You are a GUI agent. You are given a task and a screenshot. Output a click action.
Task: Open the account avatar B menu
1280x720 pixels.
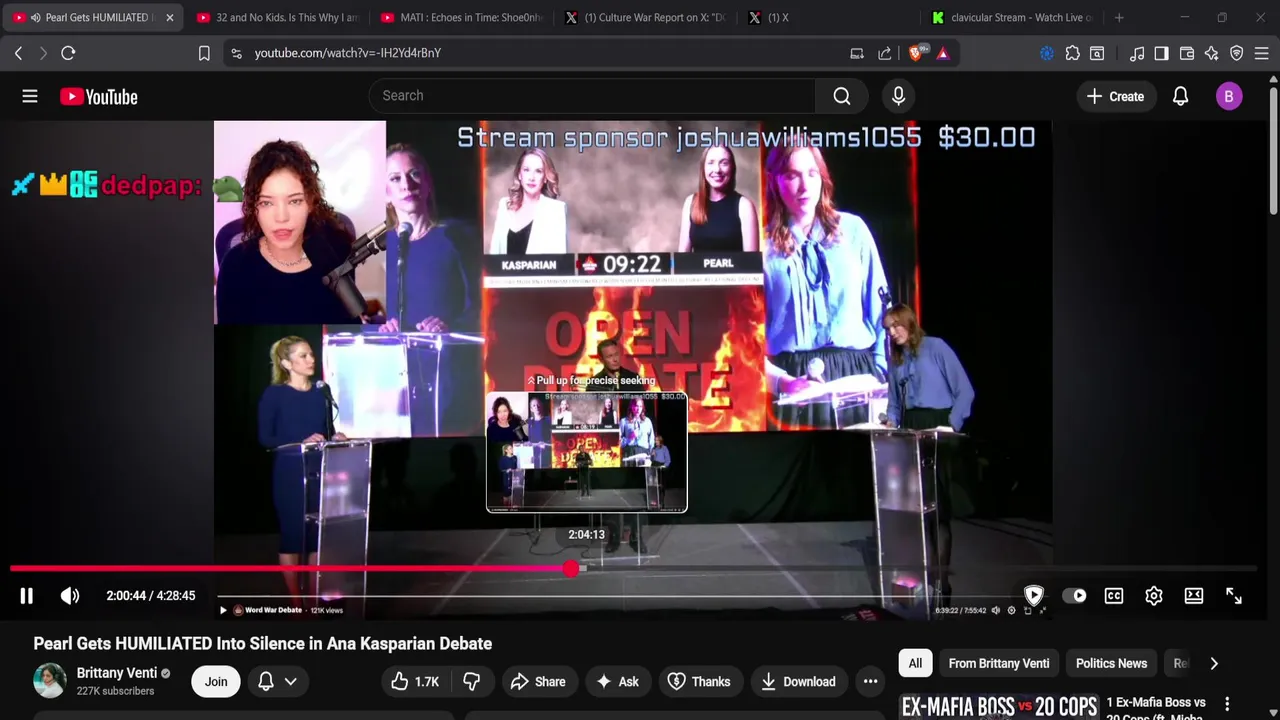(1229, 96)
